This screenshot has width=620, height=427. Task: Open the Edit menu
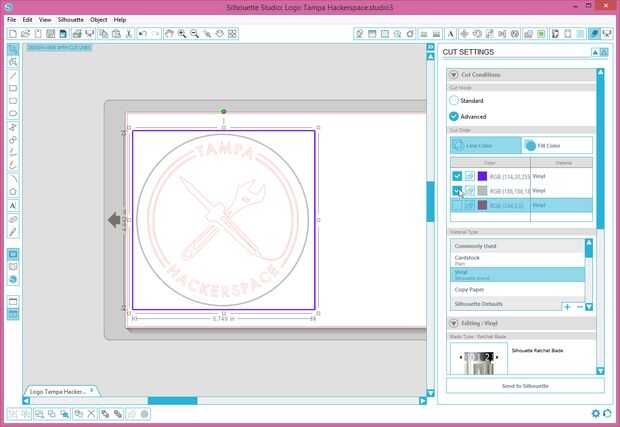click(x=27, y=19)
